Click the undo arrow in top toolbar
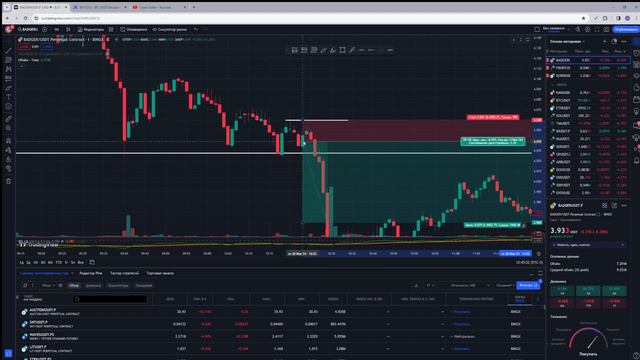Screen dimensions: 640x360 coord(196,29)
